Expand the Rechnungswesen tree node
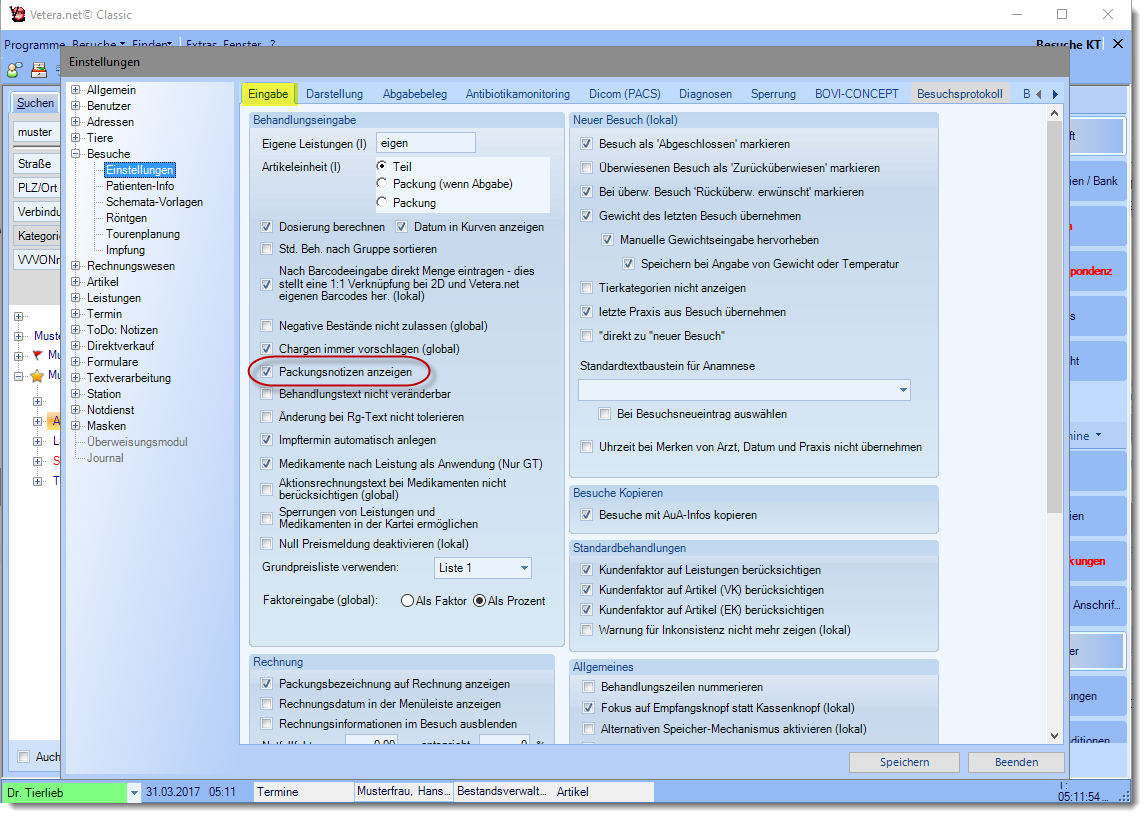 [77, 266]
